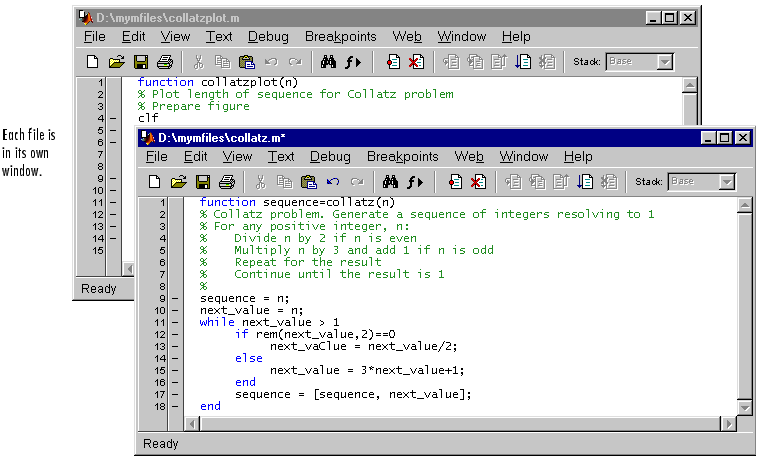Click Show Function (f) icon in collatz.m toolbar
Viewport: 767px width, 461px height.
click(x=415, y=182)
